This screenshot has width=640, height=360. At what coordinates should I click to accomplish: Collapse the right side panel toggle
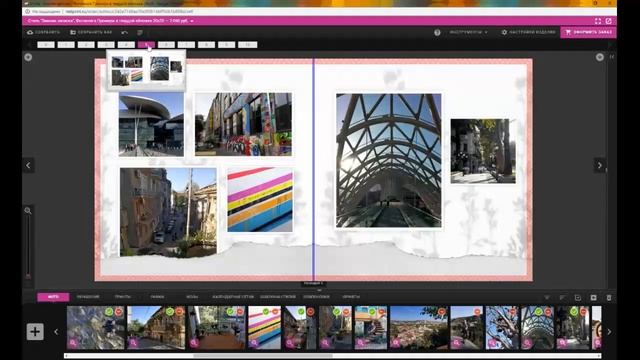coord(611,57)
